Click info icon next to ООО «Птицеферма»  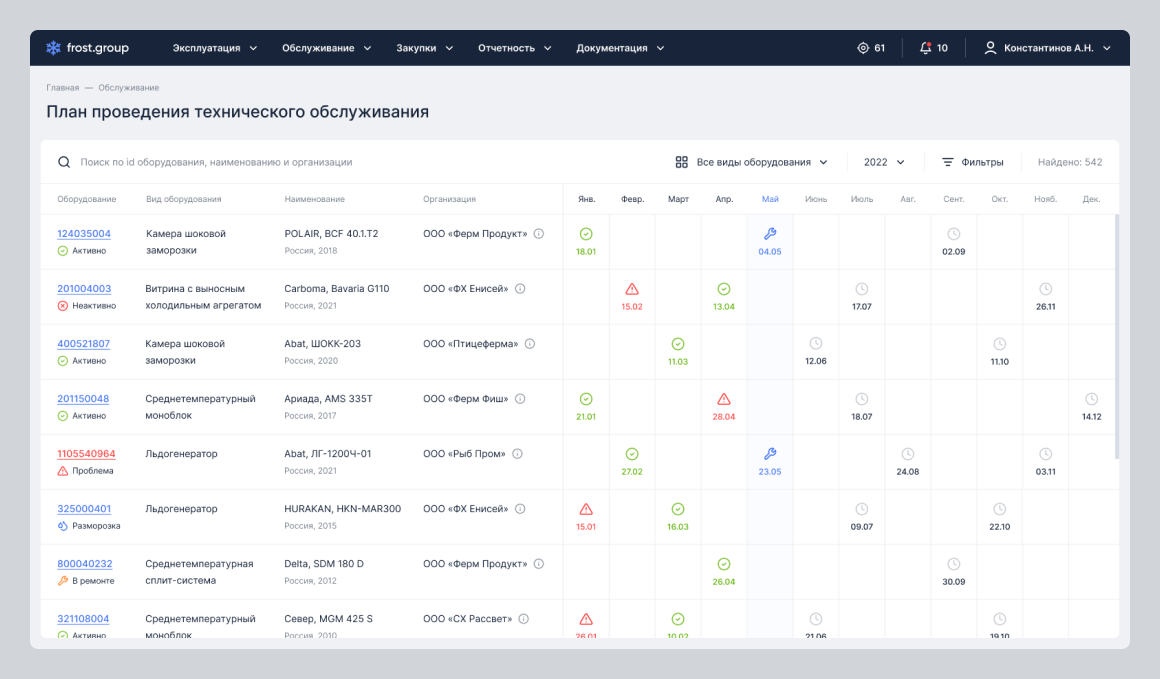(530, 344)
